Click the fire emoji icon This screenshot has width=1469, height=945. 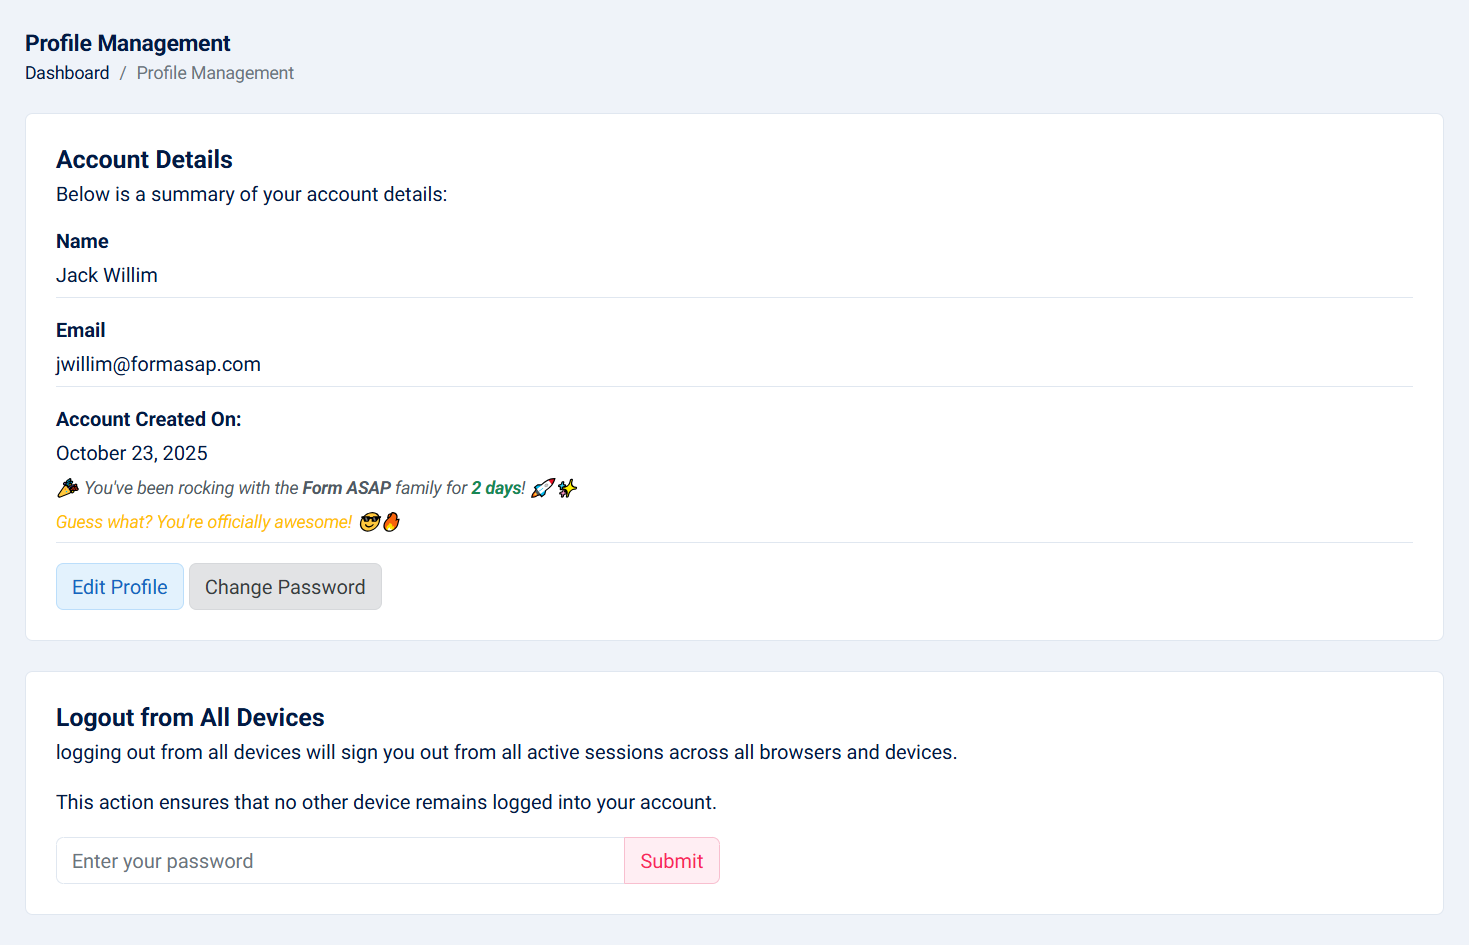pyautogui.click(x=391, y=522)
